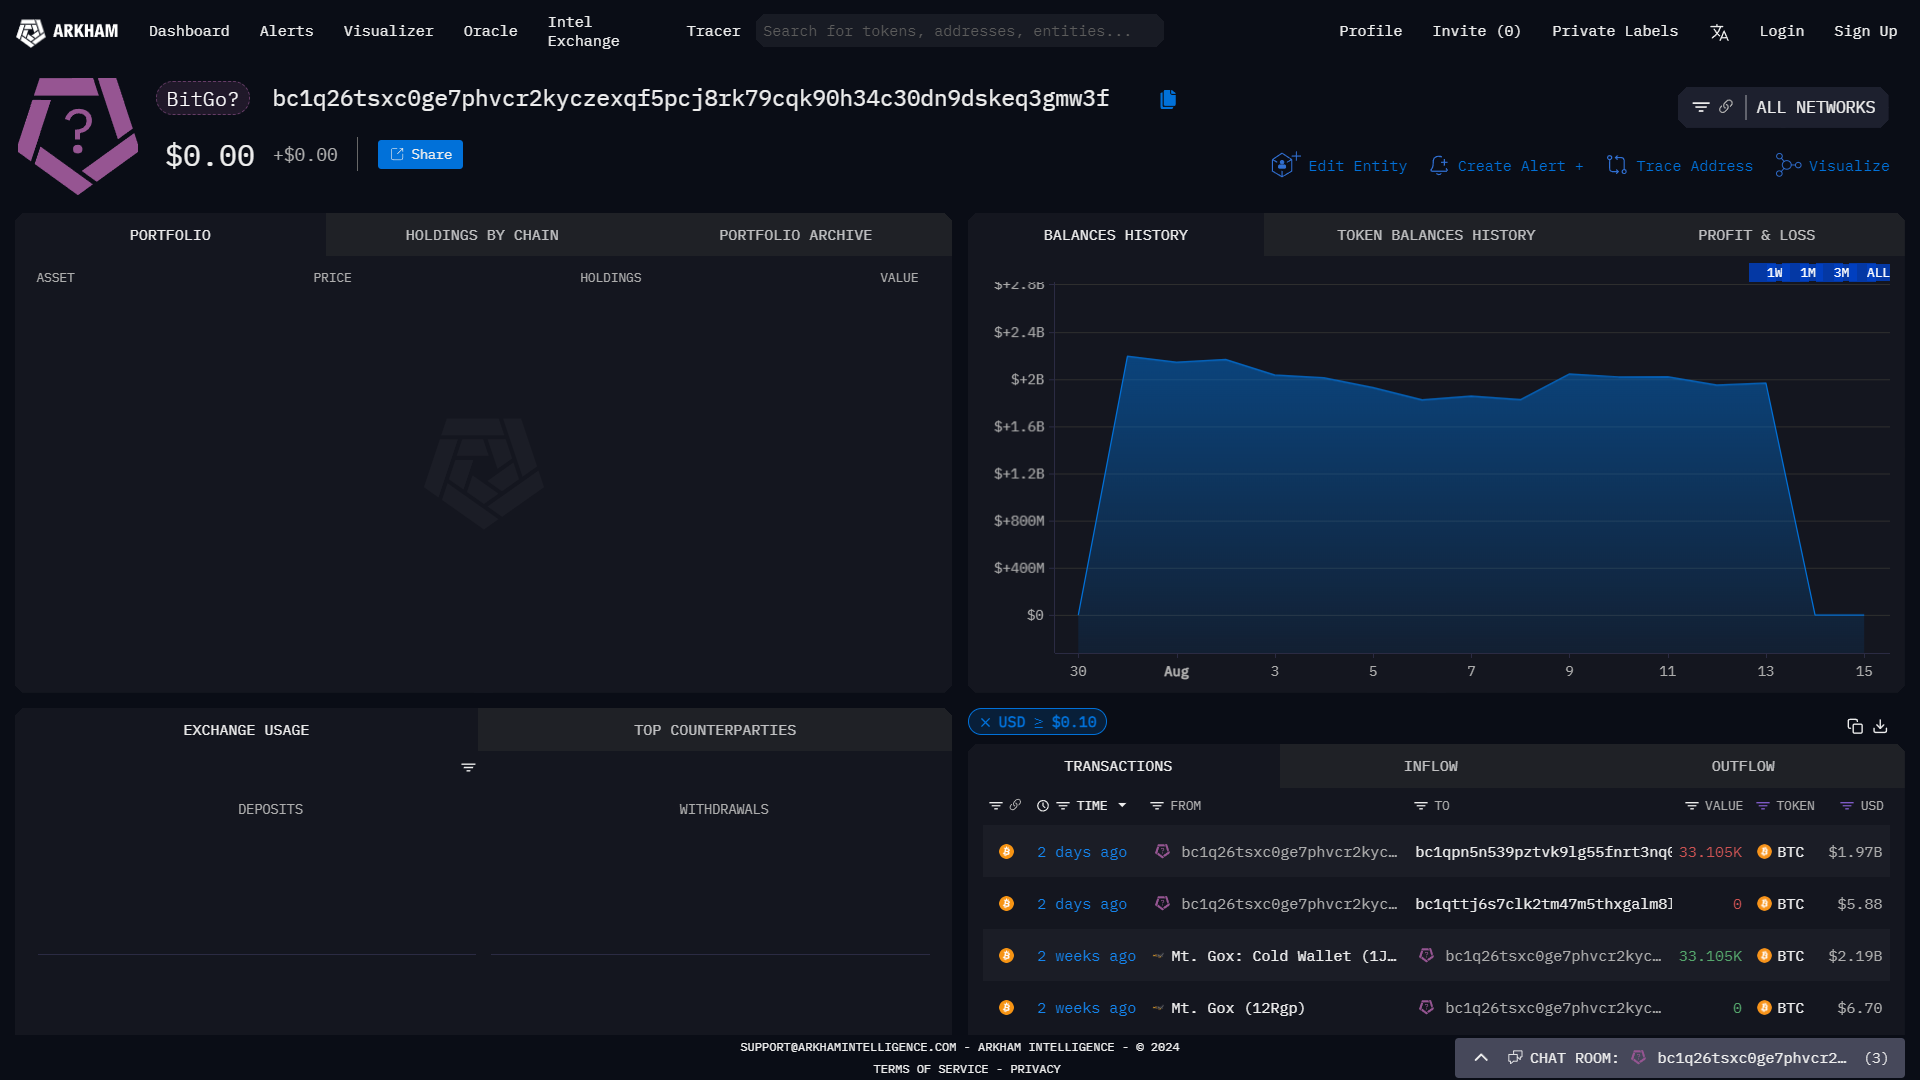
Task: Open Private Labels
Action: point(1615,32)
